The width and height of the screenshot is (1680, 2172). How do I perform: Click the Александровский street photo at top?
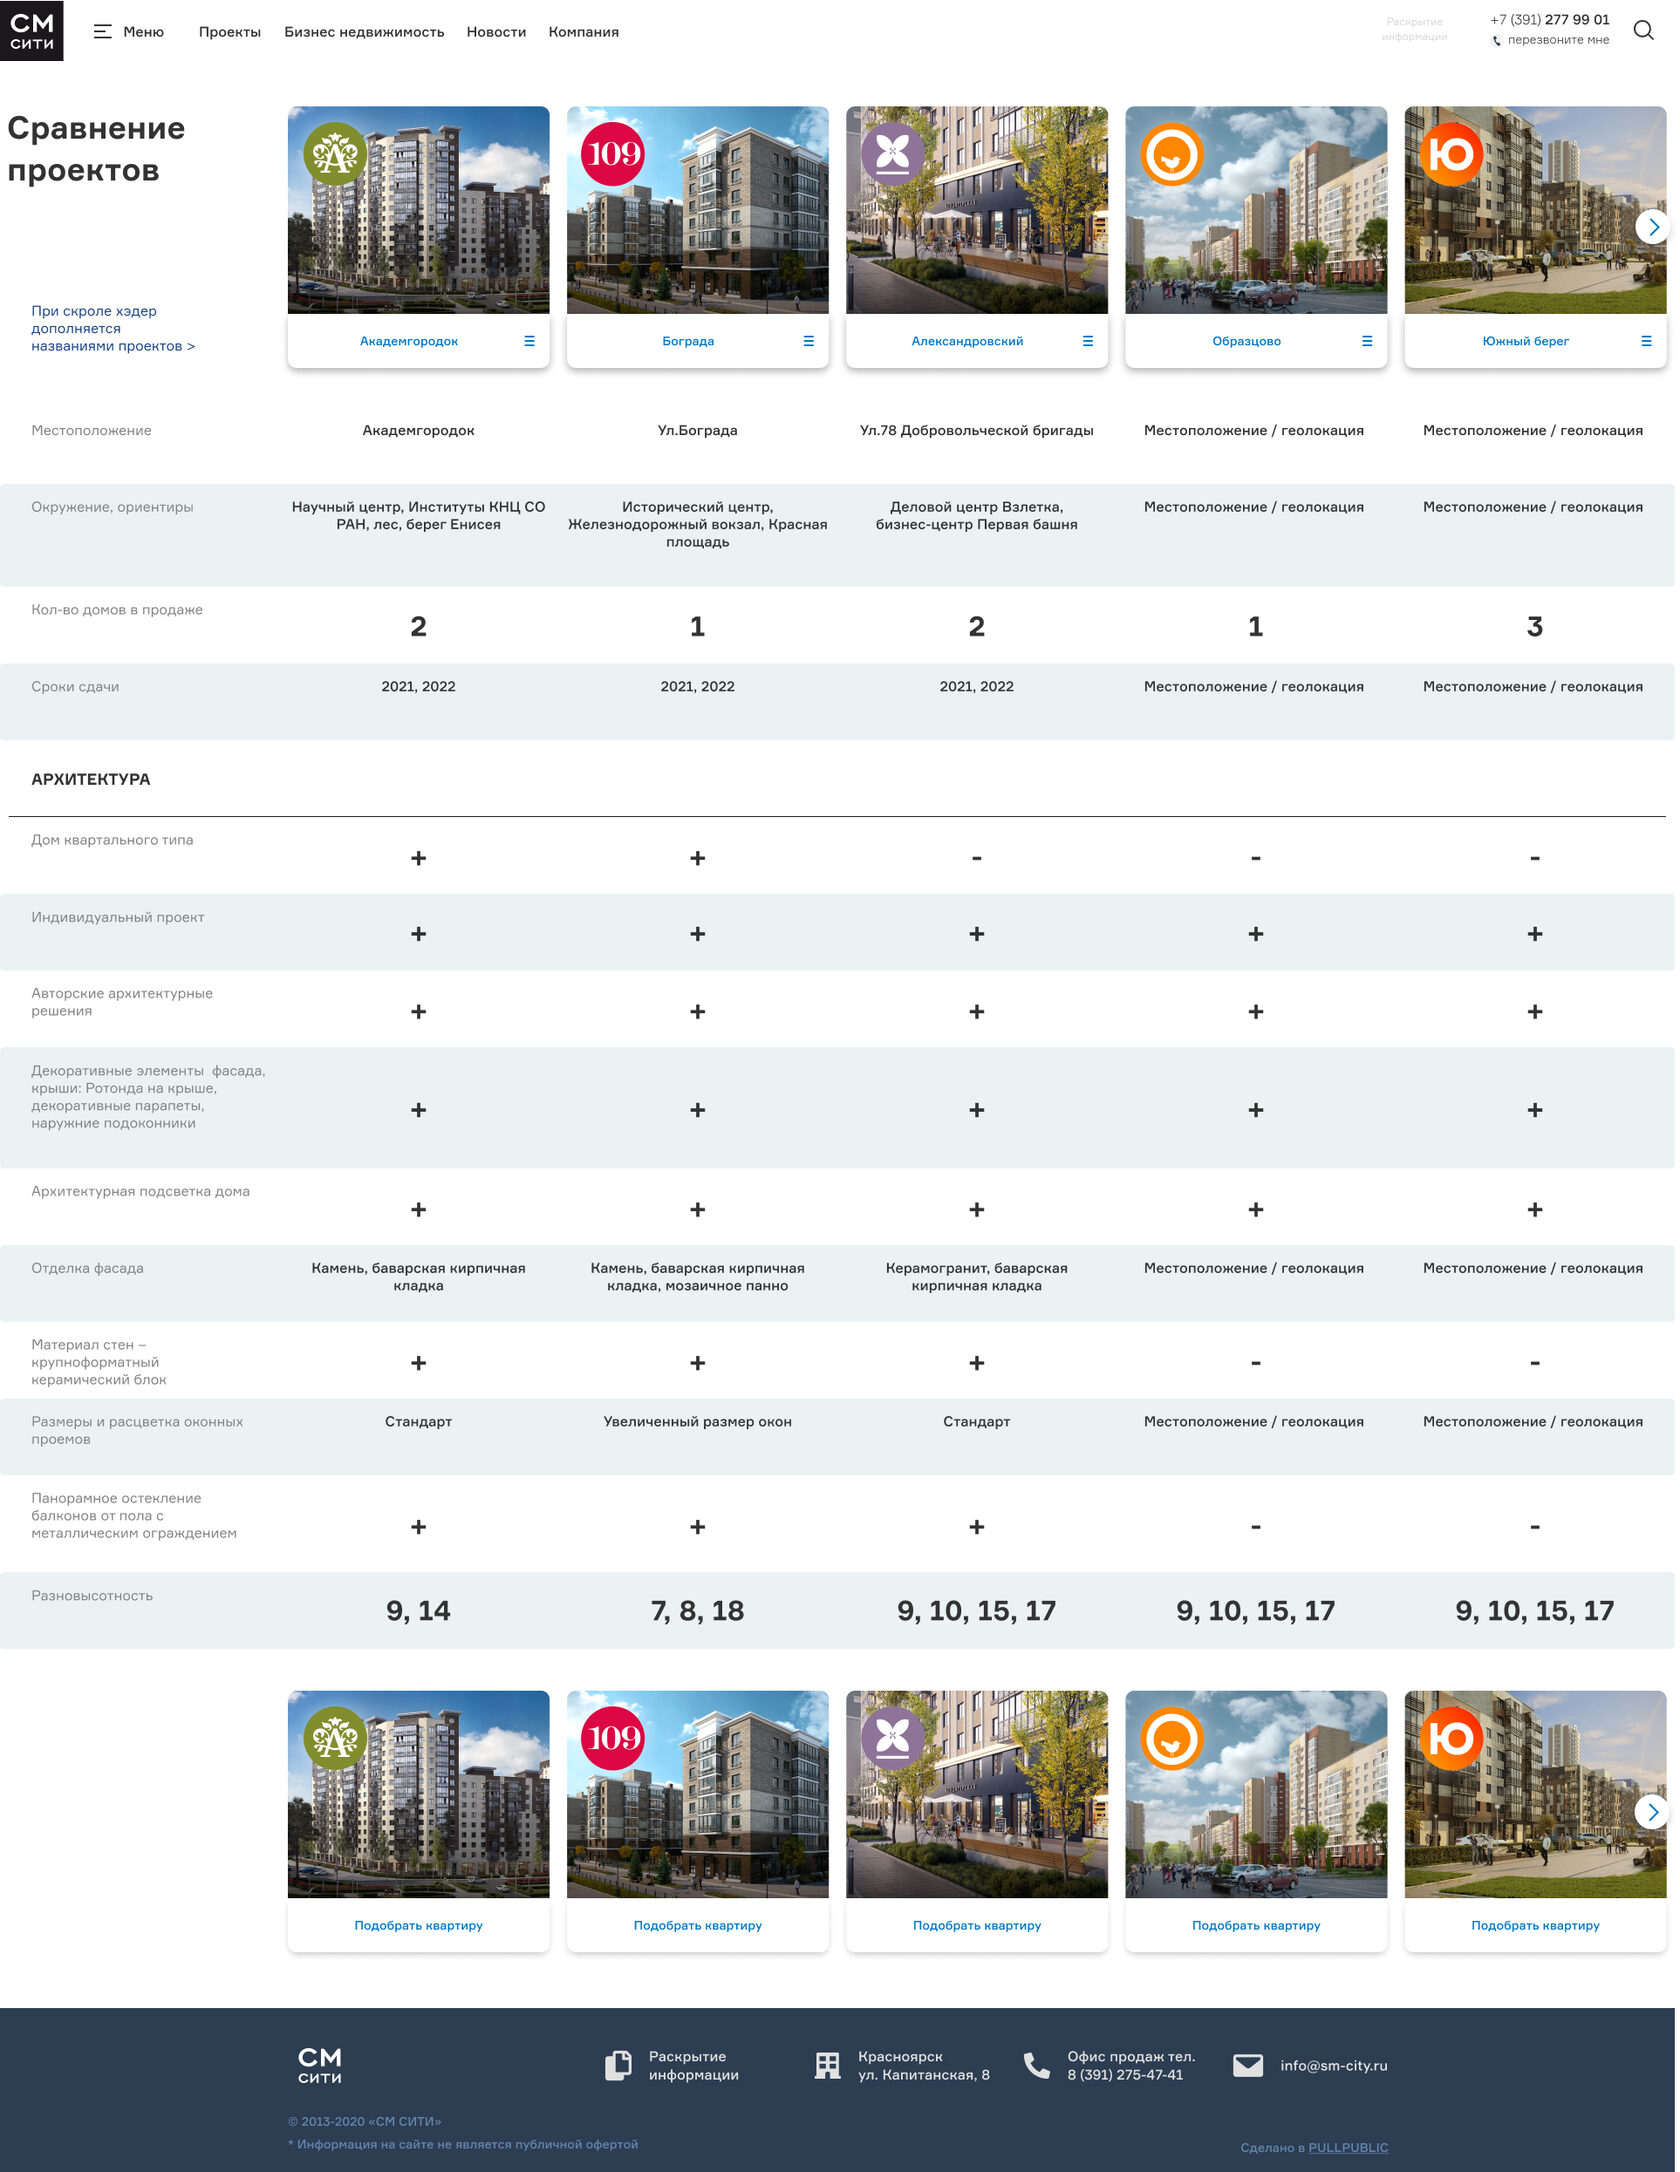976,210
